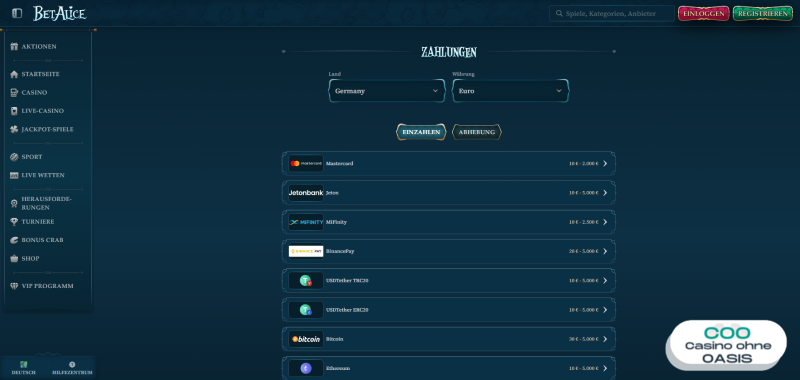Image resolution: width=800 pixels, height=380 pixels.
Task: Click the Binance Pay logo
Action: click(x=306, y=251)
